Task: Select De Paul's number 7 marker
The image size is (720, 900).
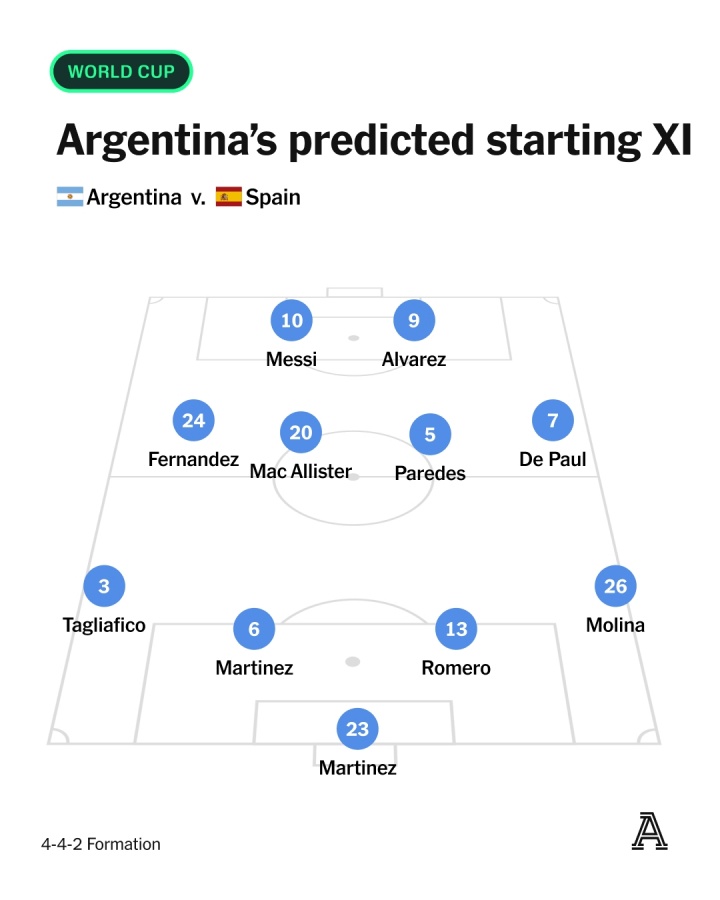Action: point(553,420)
